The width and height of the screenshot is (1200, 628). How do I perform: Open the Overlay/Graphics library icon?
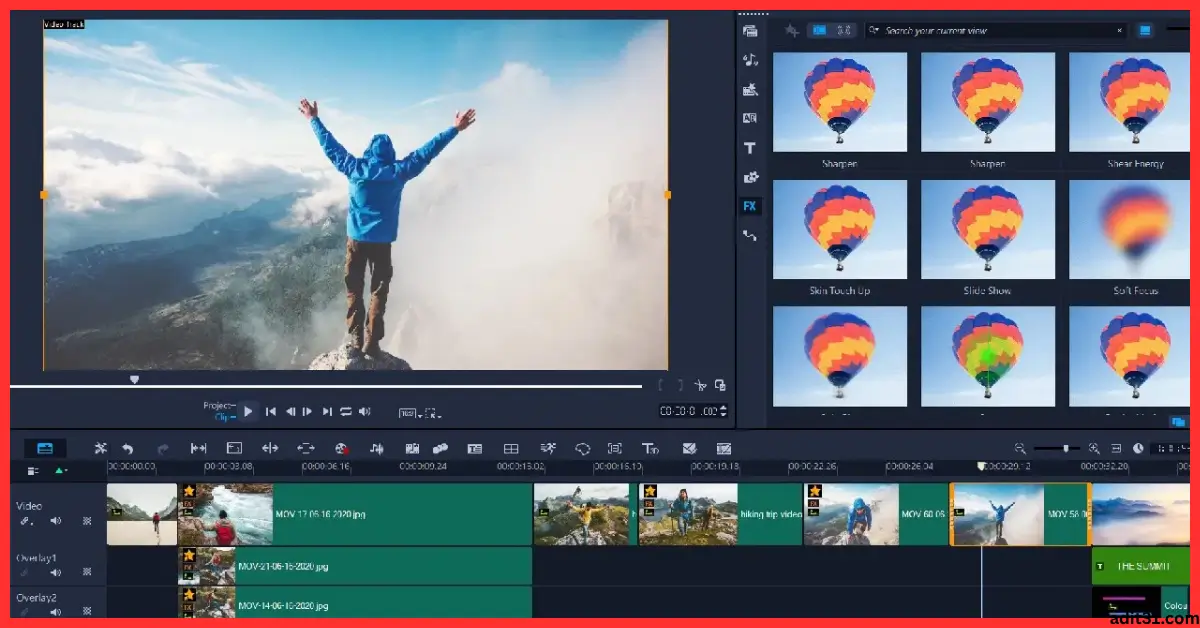750,177
